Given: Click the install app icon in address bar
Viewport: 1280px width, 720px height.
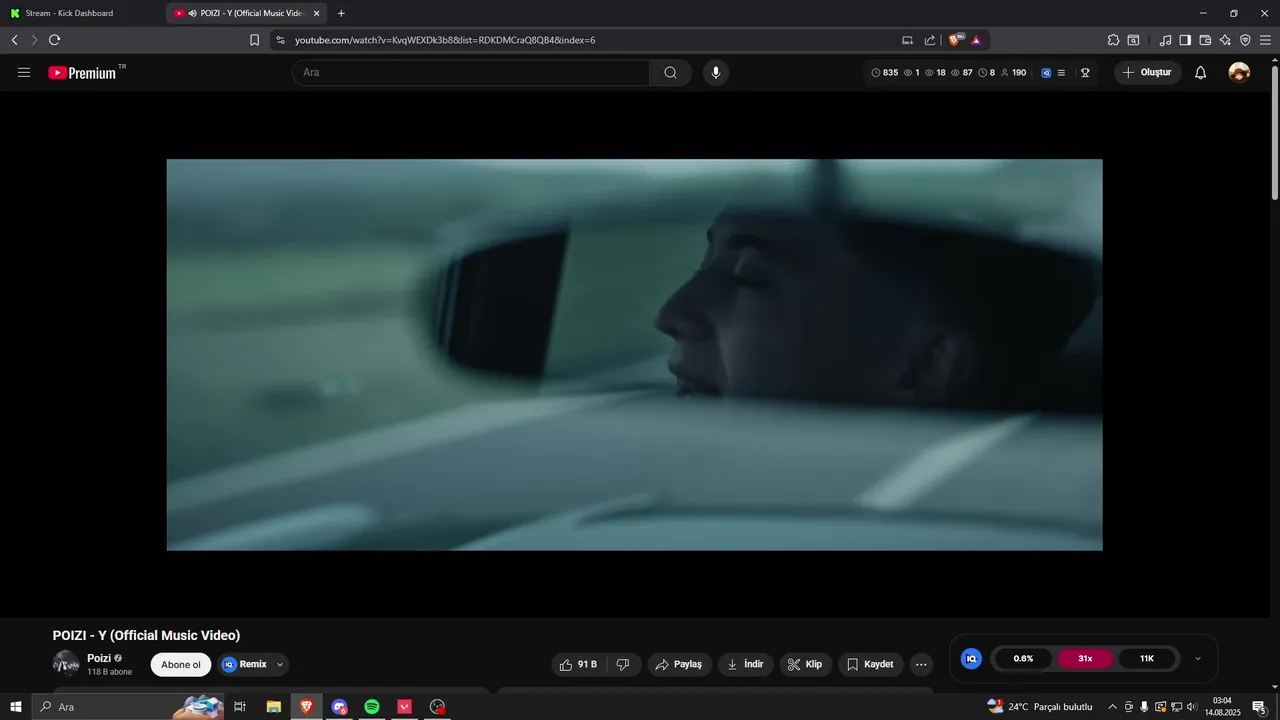Looking at the screenshot, I should (x=907, y=40).
